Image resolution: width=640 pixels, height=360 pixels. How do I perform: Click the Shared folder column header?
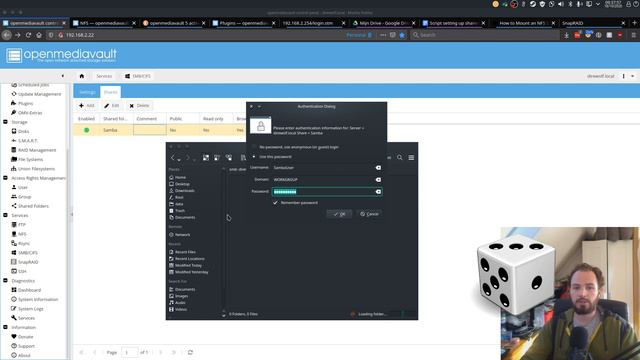[116, 119]
